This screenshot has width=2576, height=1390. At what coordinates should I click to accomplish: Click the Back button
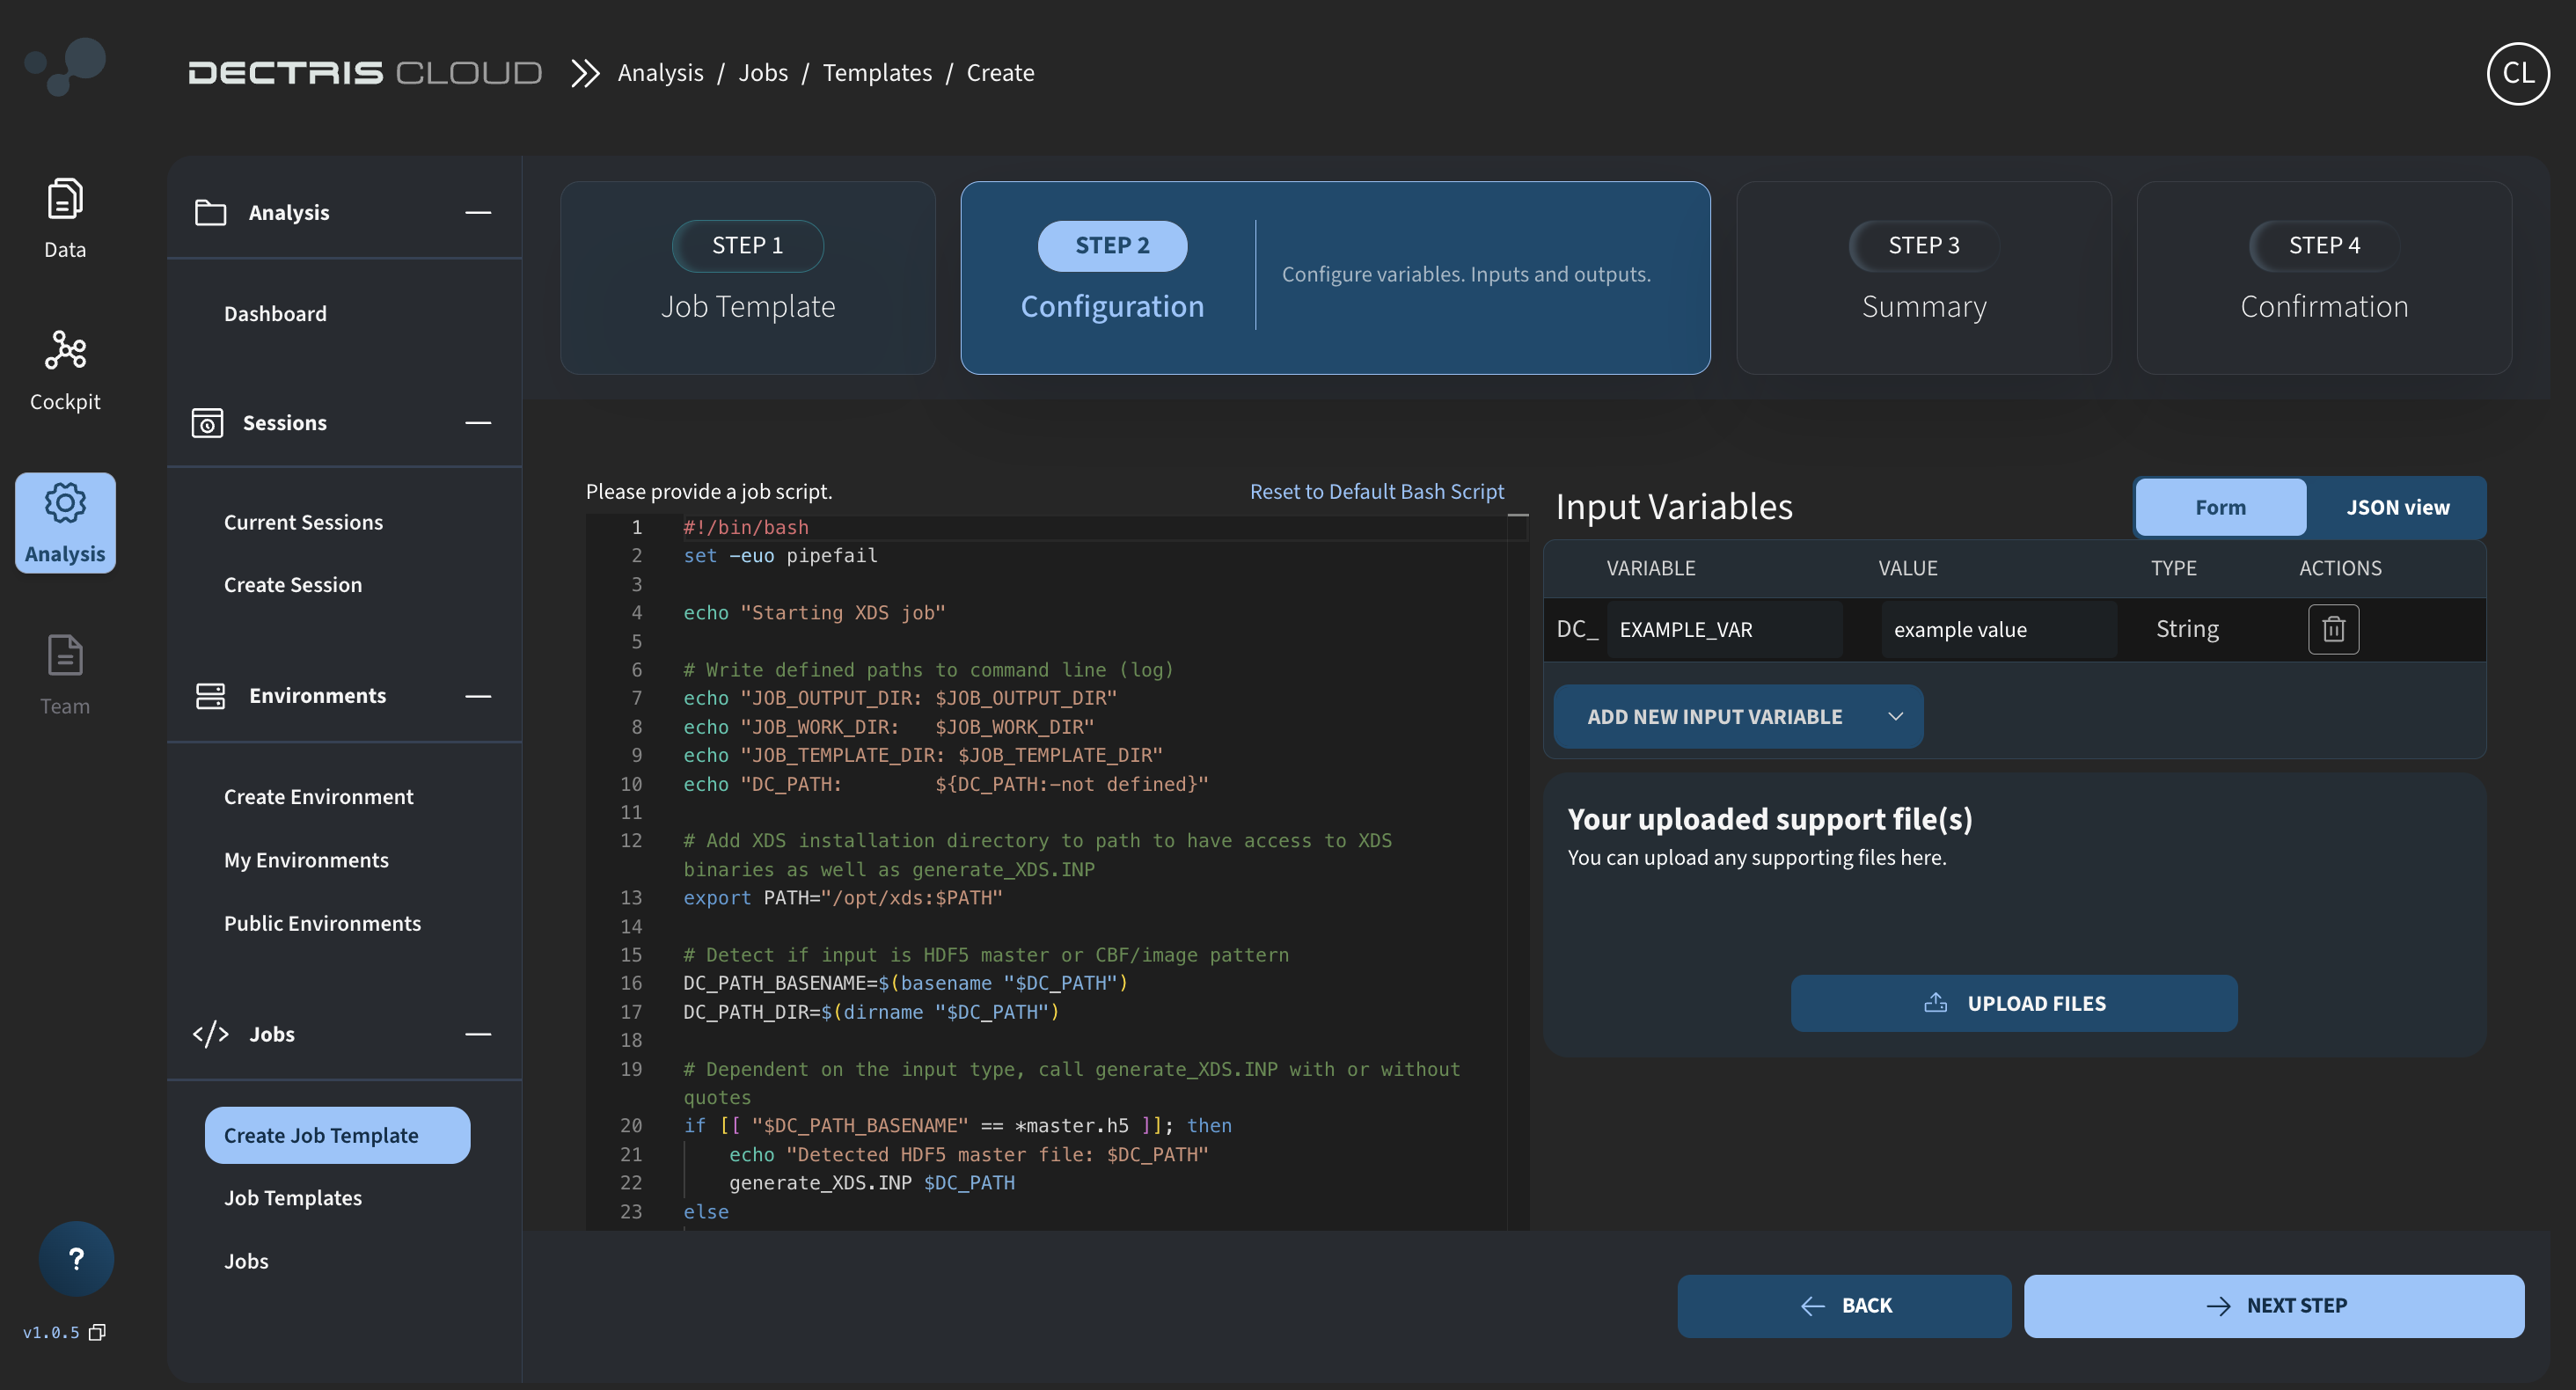(x=1843, y=1305)
